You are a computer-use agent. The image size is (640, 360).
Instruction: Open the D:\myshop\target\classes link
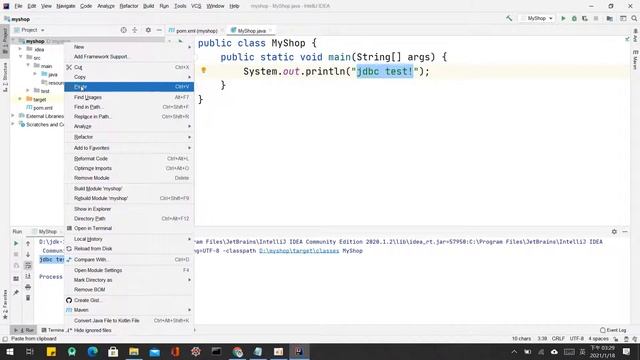click(x=299, y=251)
